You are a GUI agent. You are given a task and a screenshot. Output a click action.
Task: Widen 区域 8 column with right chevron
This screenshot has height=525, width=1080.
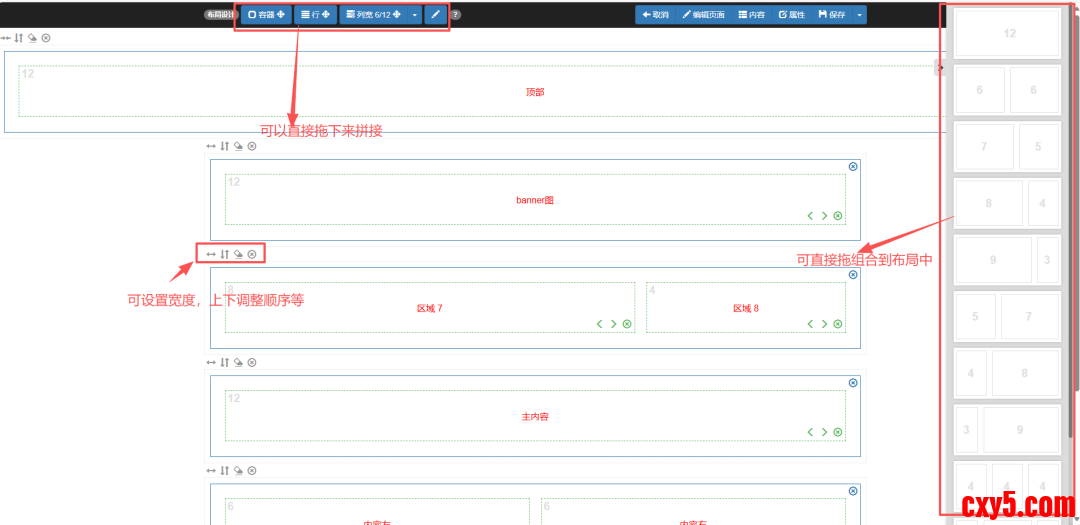point(824,324)
